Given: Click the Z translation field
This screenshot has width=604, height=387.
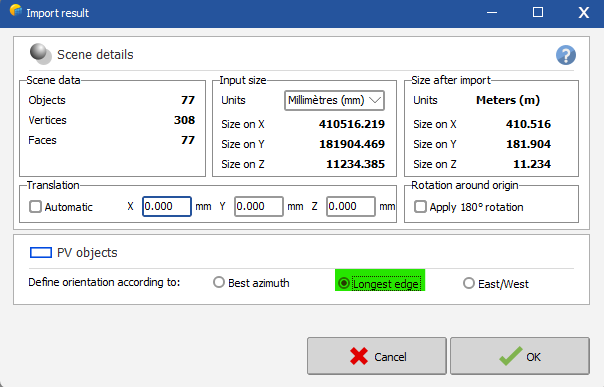Looking at the screenshot, I should coord(351,206).
